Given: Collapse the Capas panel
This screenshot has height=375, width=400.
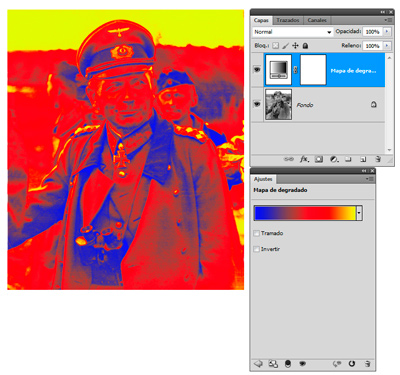Looking at the screenshot, I should click(383, 12).
